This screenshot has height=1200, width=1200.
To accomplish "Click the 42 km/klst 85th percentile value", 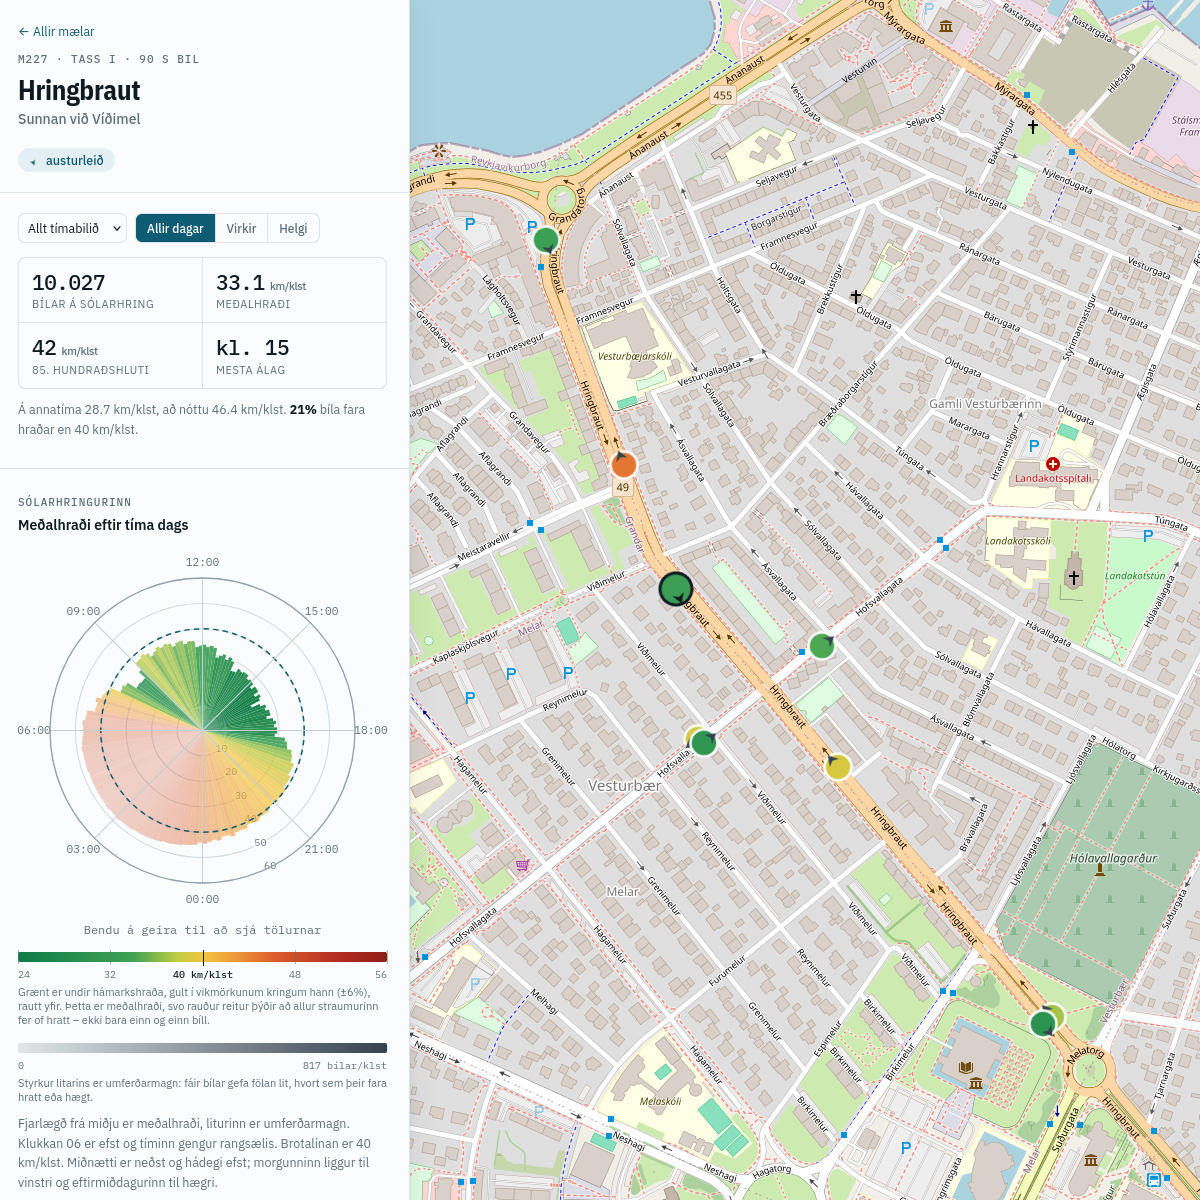I will [x=65, y=348].
